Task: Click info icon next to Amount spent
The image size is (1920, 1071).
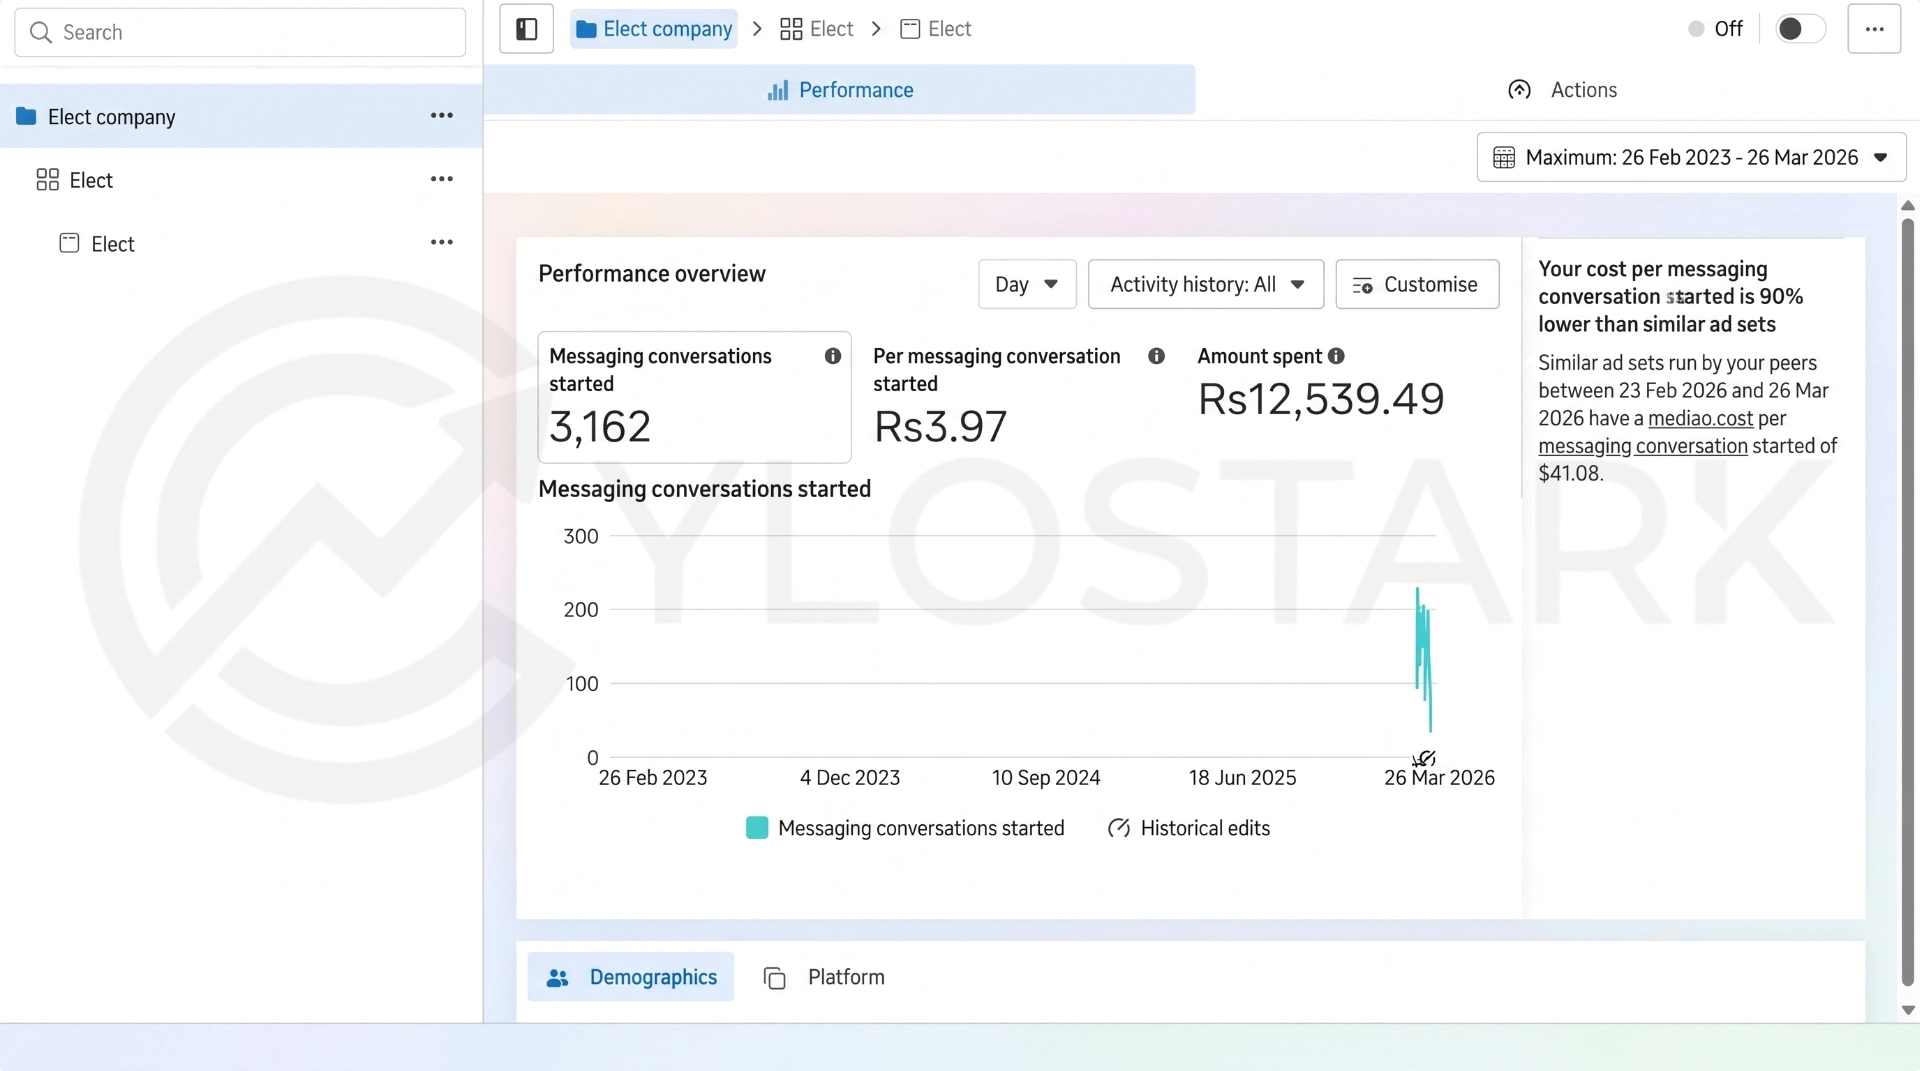Action: click(1336, 356)
